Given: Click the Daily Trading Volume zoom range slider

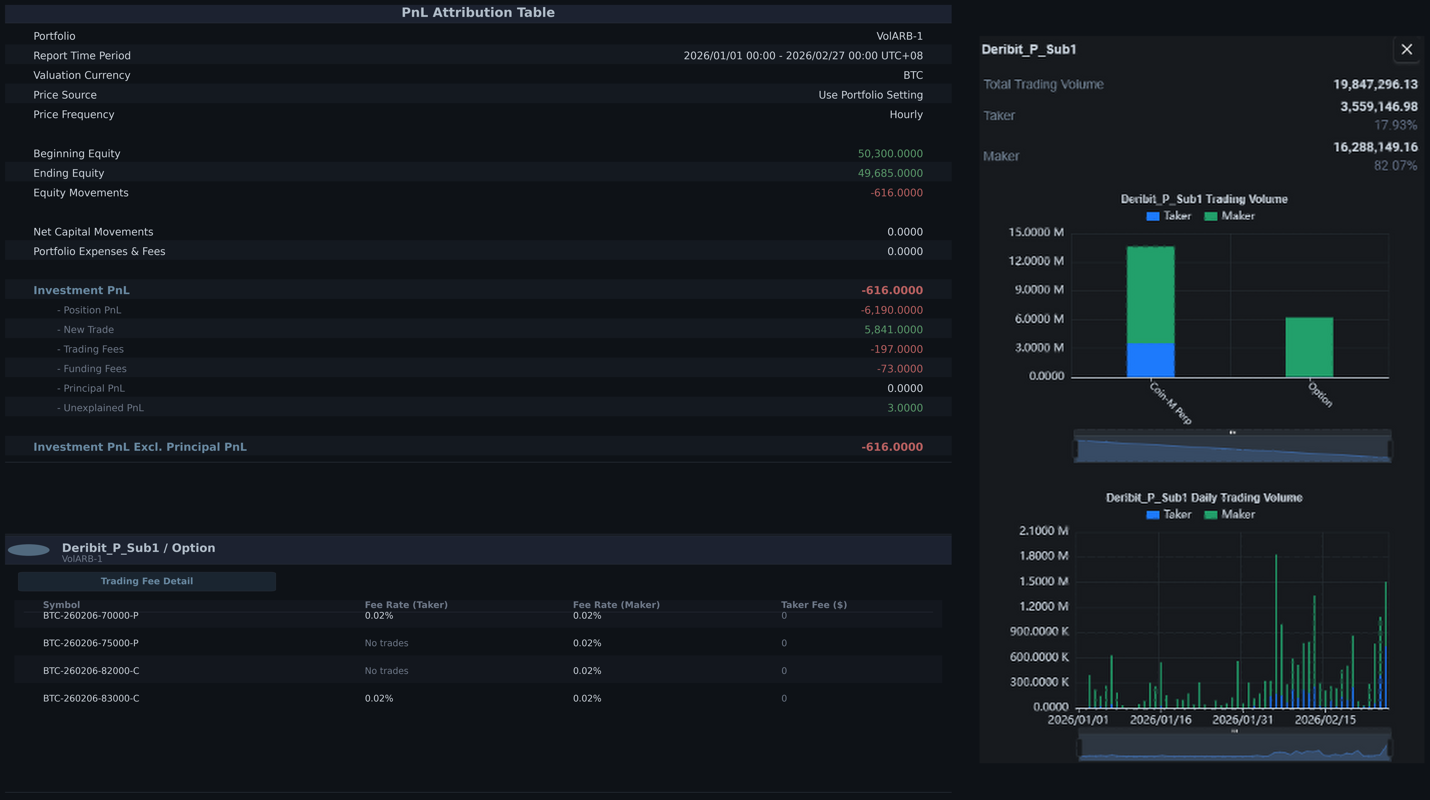Looking at the screenshot, I should coord(1234,747).
